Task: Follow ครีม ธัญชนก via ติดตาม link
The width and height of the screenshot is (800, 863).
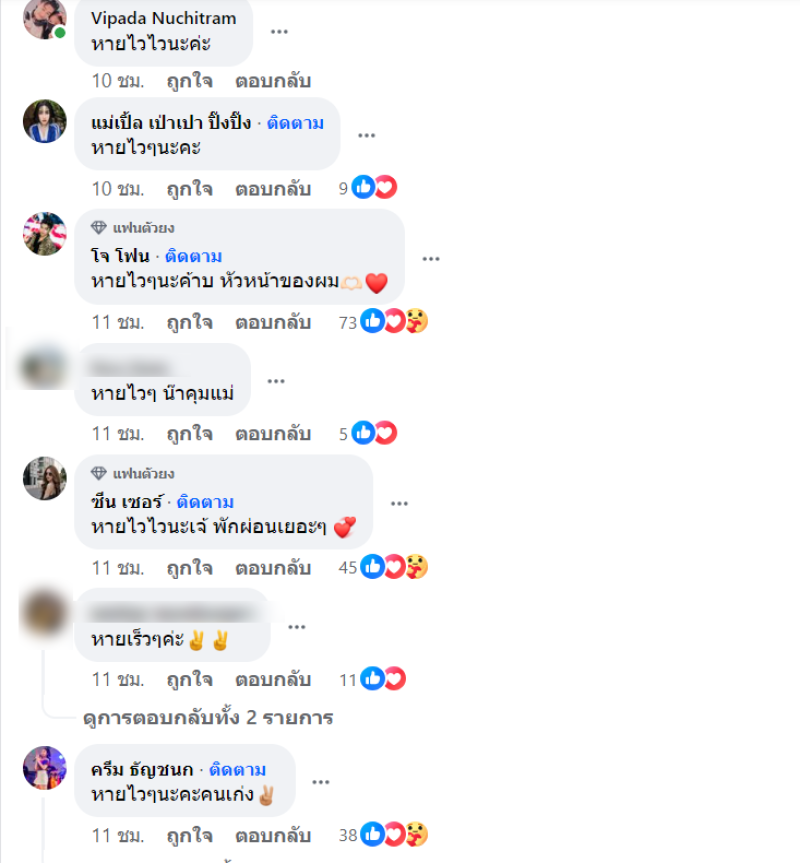Action: [x=237, y=769]
